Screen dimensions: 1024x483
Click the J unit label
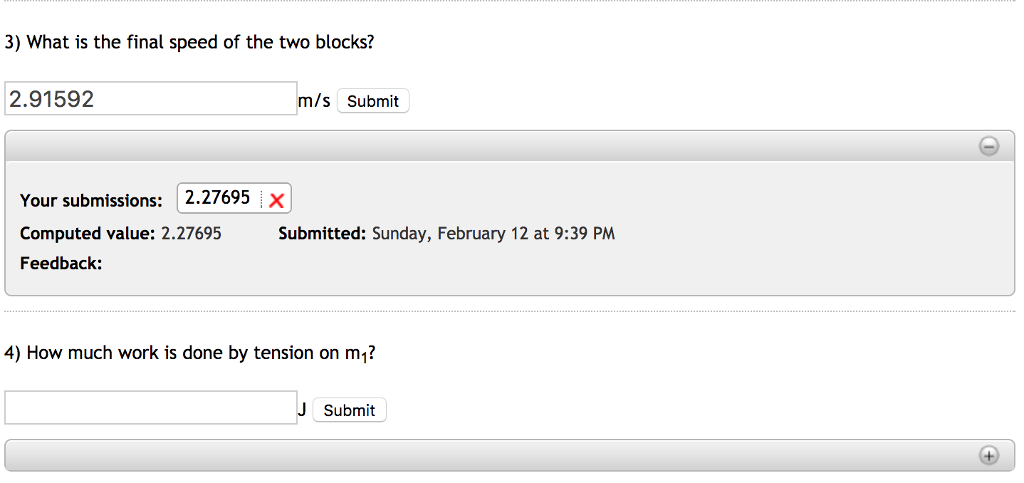pos(302,409)
